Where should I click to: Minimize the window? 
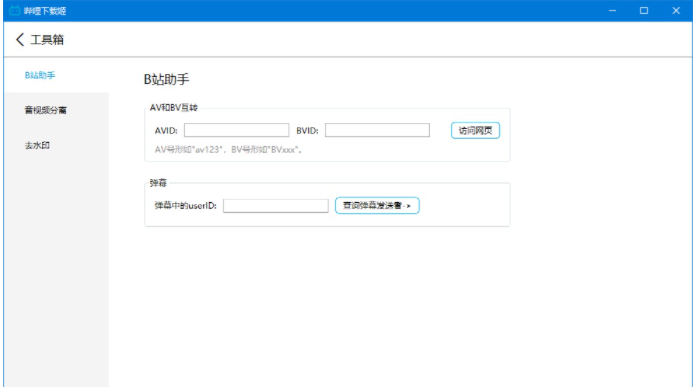(x=613, y=11)
